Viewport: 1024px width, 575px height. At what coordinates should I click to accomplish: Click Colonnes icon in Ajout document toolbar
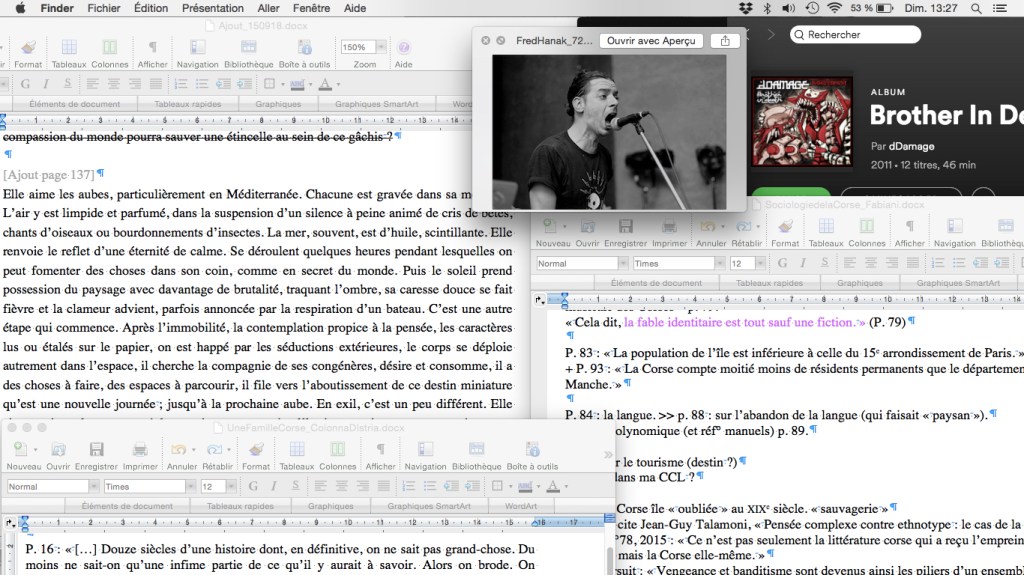coord(110,48)
